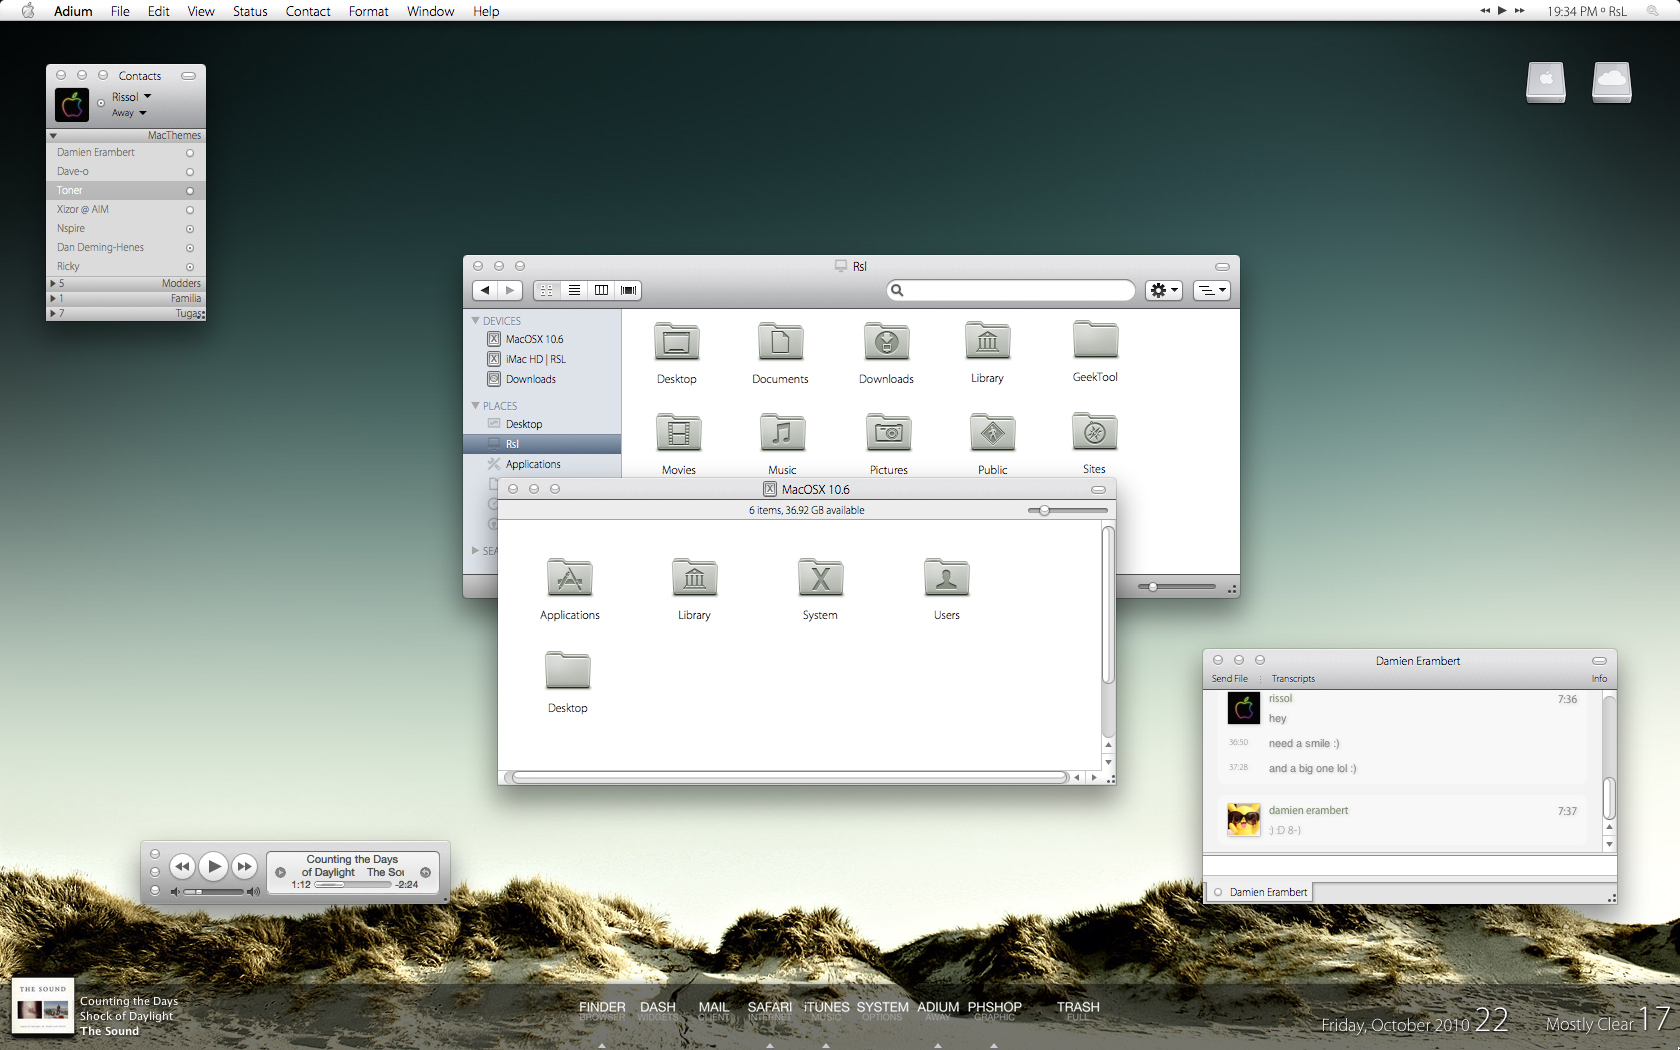The width and height of the screenshot is (1680, 1050).
Task: Open Applications folder in MacOSX 10.6 window
Action: pyautogui.click(x=570, y=578)
